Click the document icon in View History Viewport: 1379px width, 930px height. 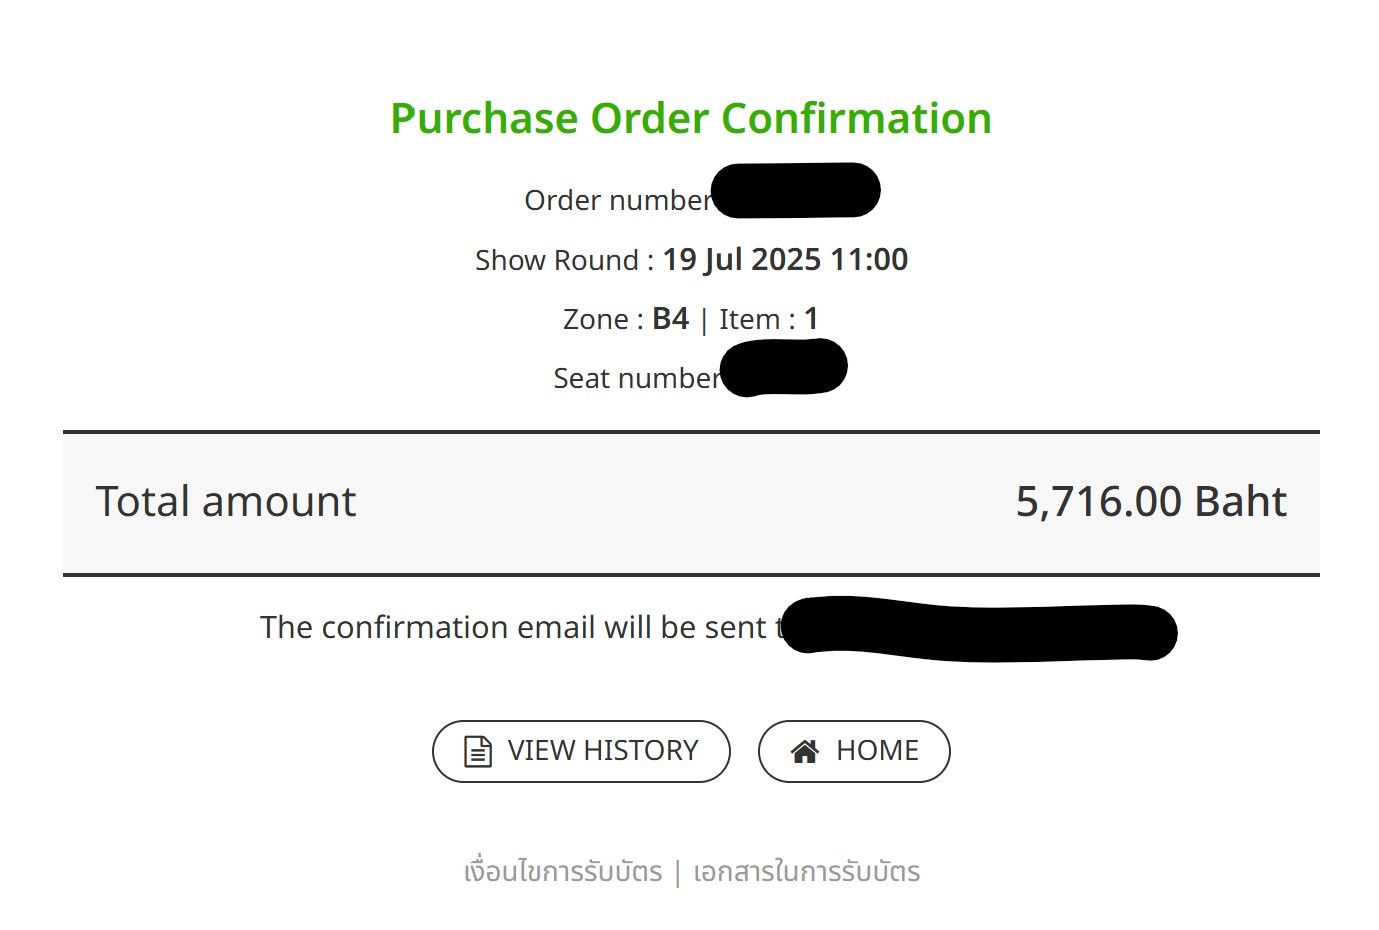(478, 751)
